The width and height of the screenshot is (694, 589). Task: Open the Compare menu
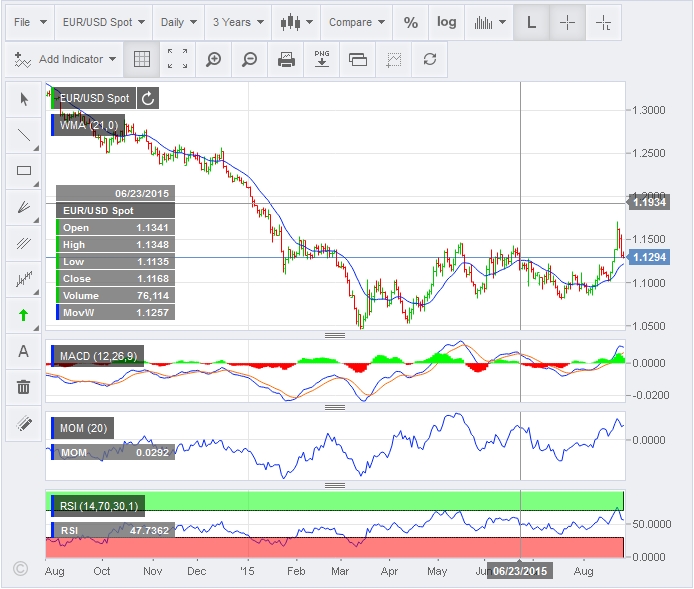point(357,22)
